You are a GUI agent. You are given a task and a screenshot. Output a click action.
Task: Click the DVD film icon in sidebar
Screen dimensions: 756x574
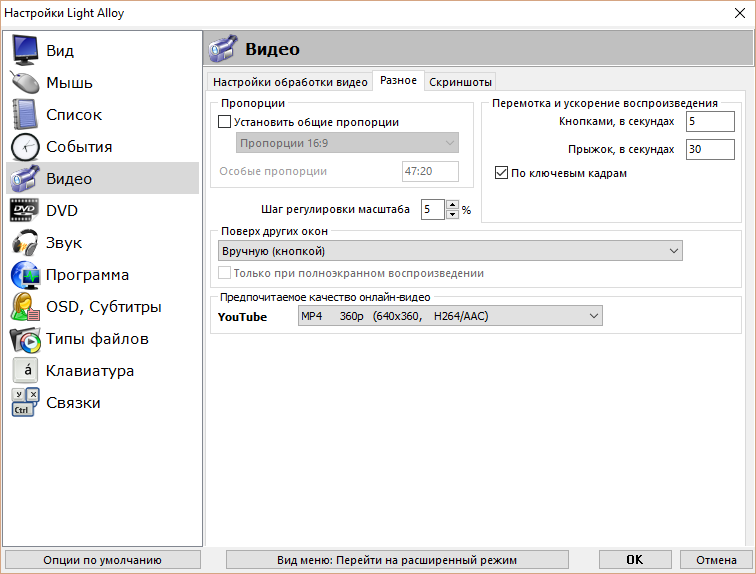(x=25, y=210)
